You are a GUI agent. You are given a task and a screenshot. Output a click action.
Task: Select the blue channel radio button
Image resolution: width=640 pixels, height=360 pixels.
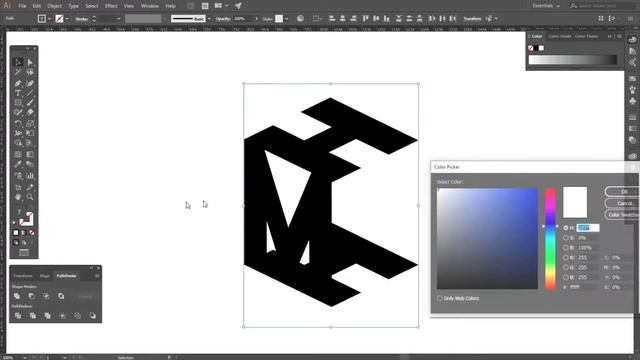coord(566,277)
